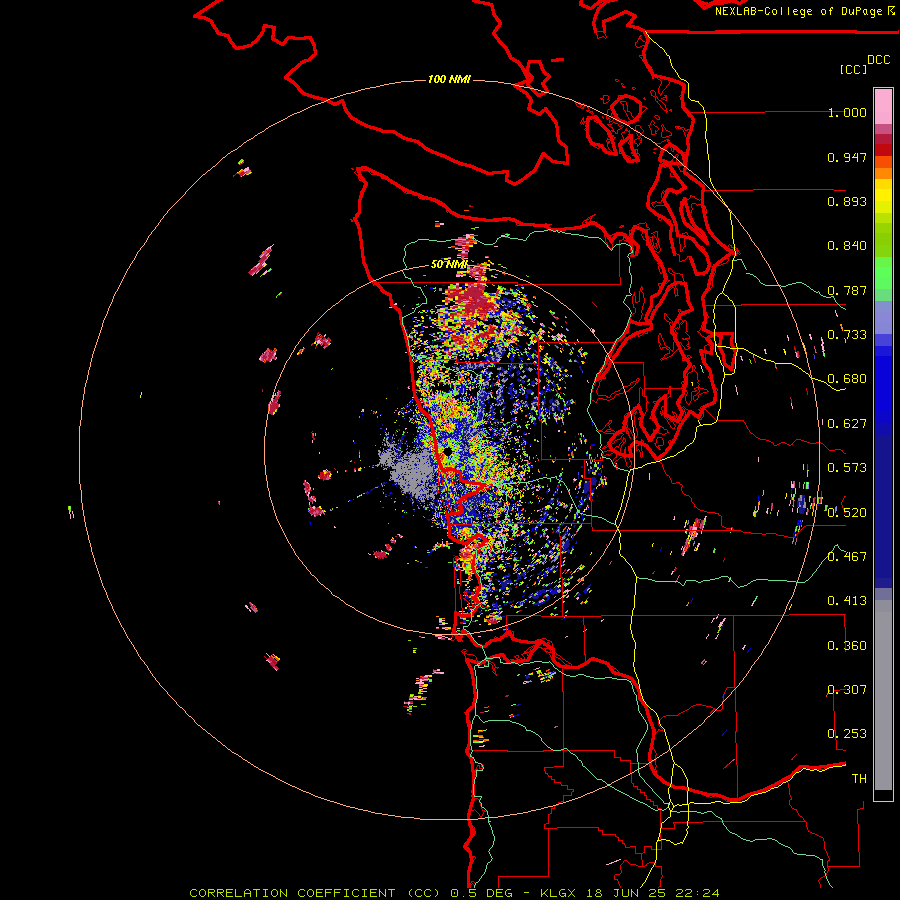Select the 0.307 scale value

click(x=847, y=689)
